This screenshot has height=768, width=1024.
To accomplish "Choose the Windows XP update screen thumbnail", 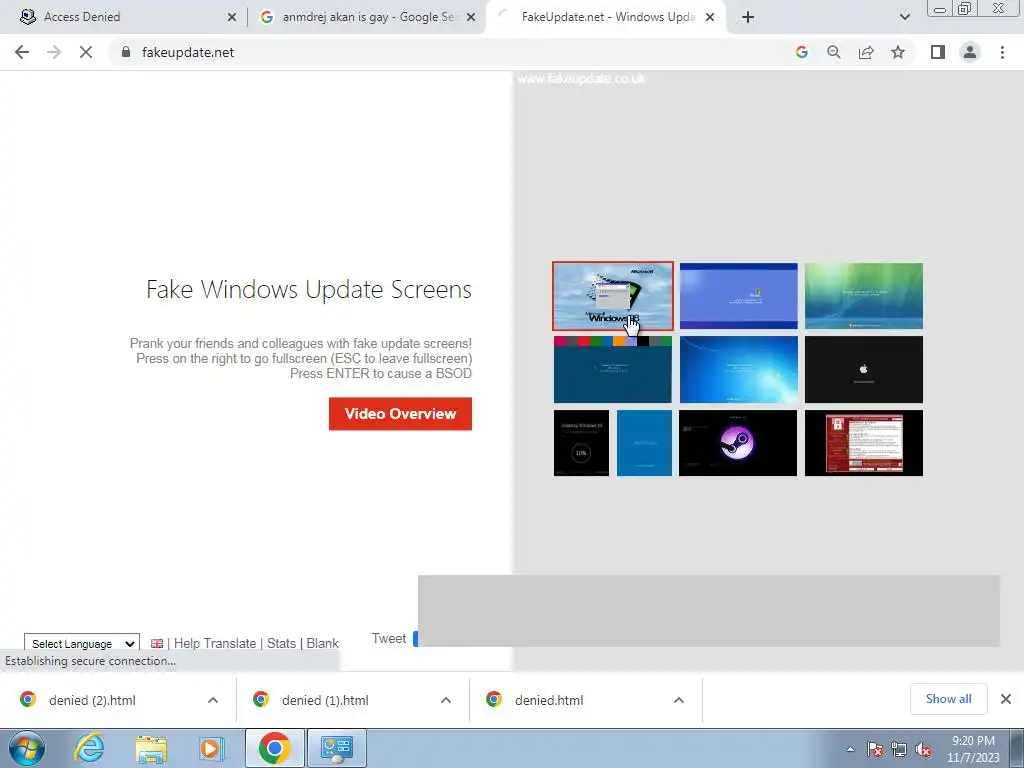I will coord(738,296).
